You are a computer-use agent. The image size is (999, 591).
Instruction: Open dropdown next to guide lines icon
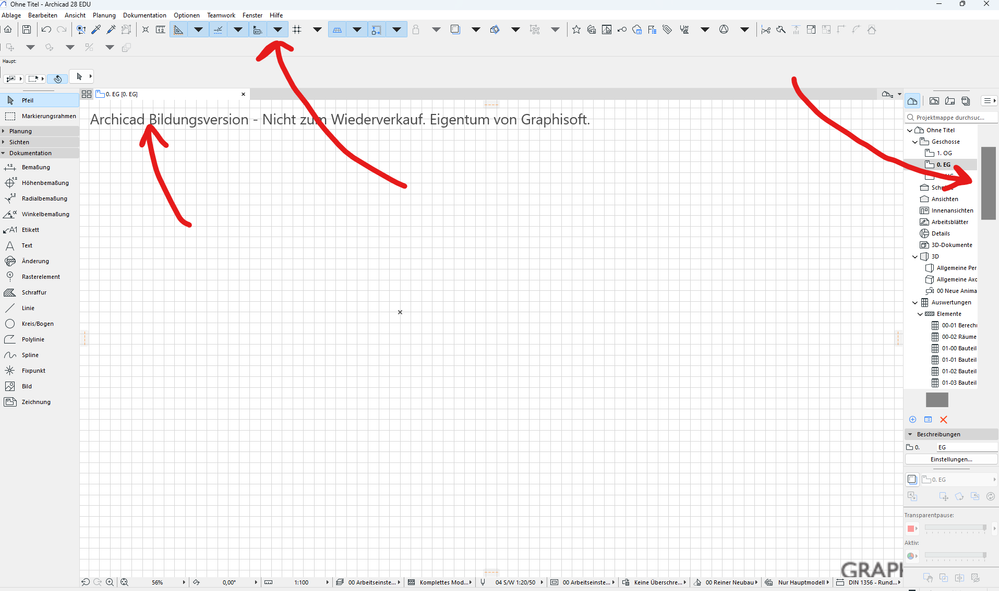tap(198, 29)
